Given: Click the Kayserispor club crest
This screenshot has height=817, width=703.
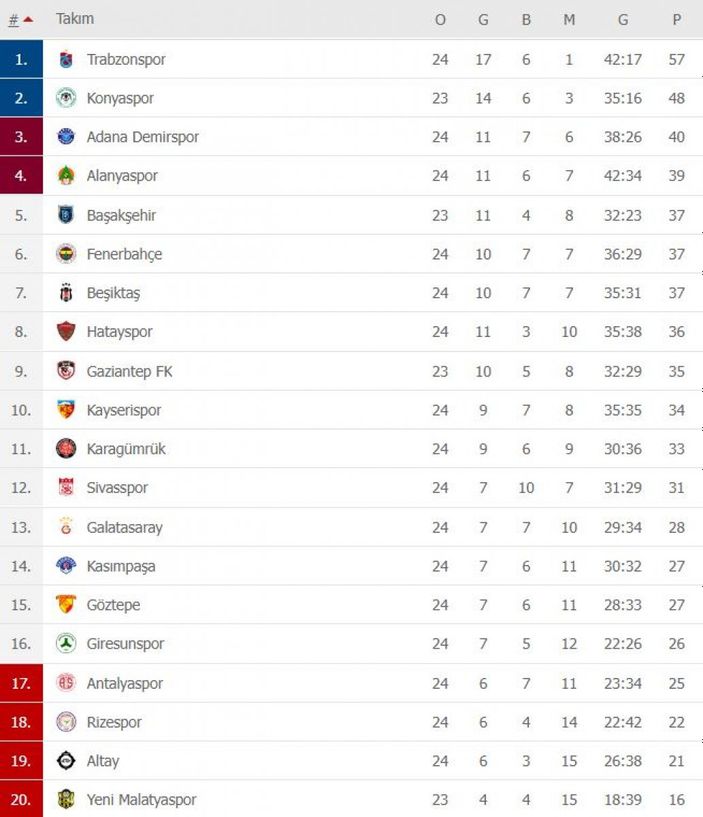Looking at the screenshot, I should coord(67,410).
